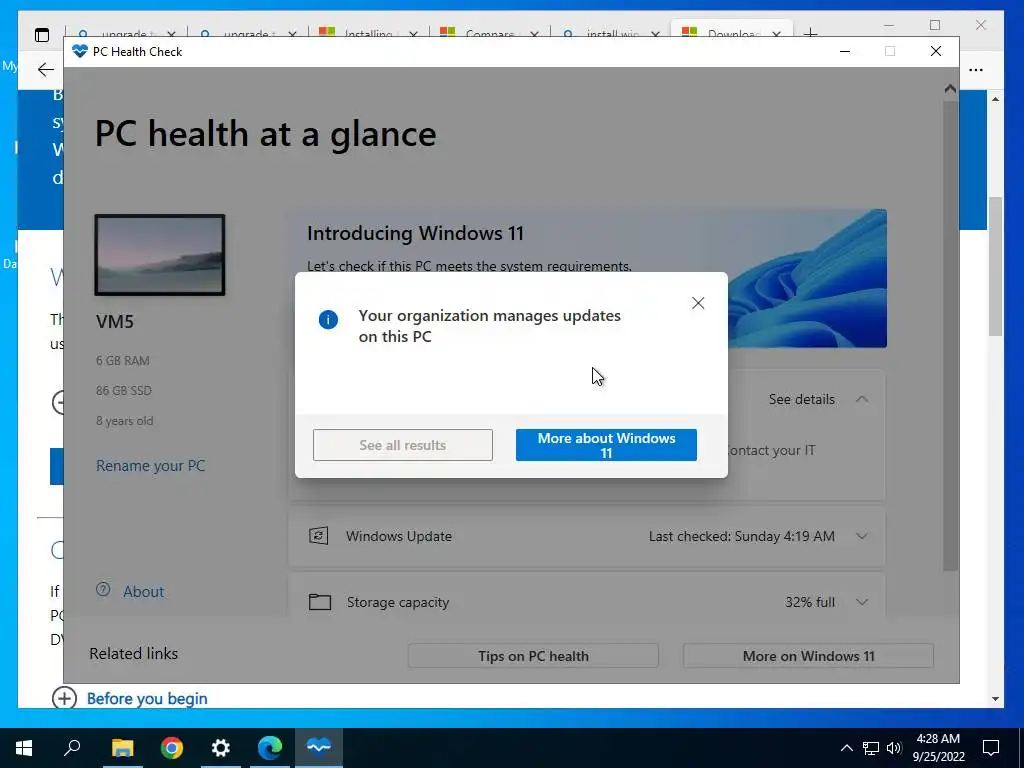Switch to the Compare browser tab

point(489,33)
